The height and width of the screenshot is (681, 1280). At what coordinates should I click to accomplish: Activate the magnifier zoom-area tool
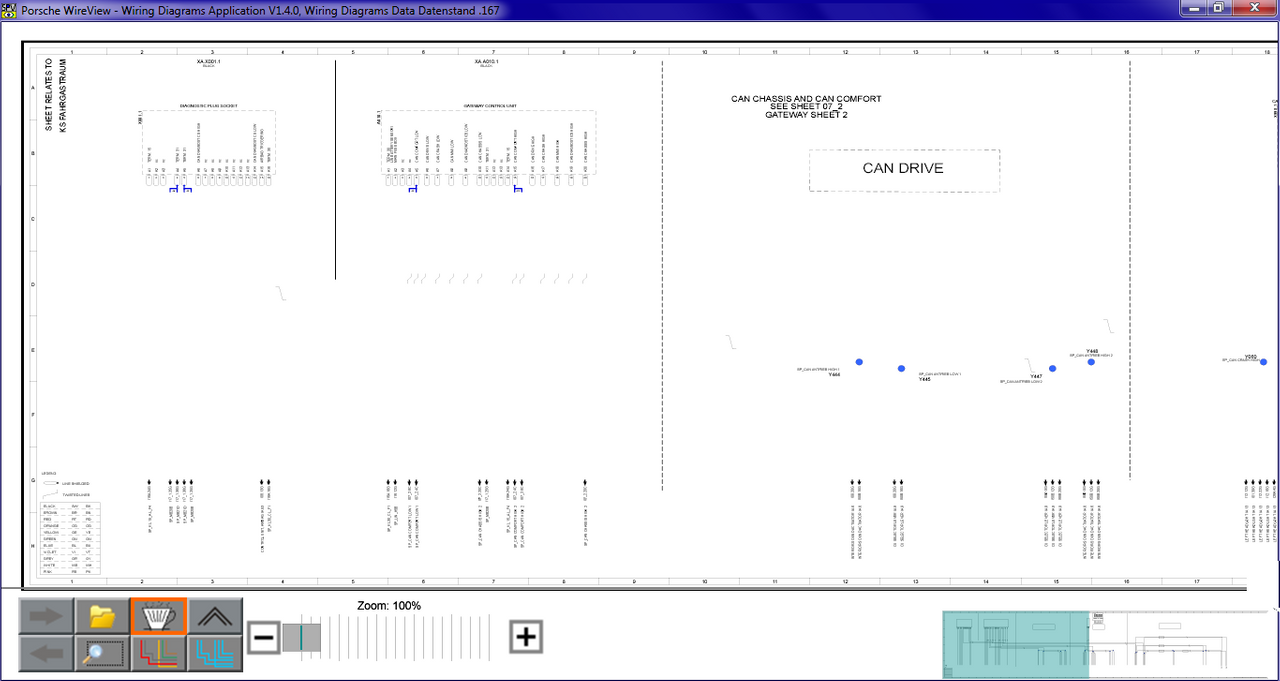(102, 654)
